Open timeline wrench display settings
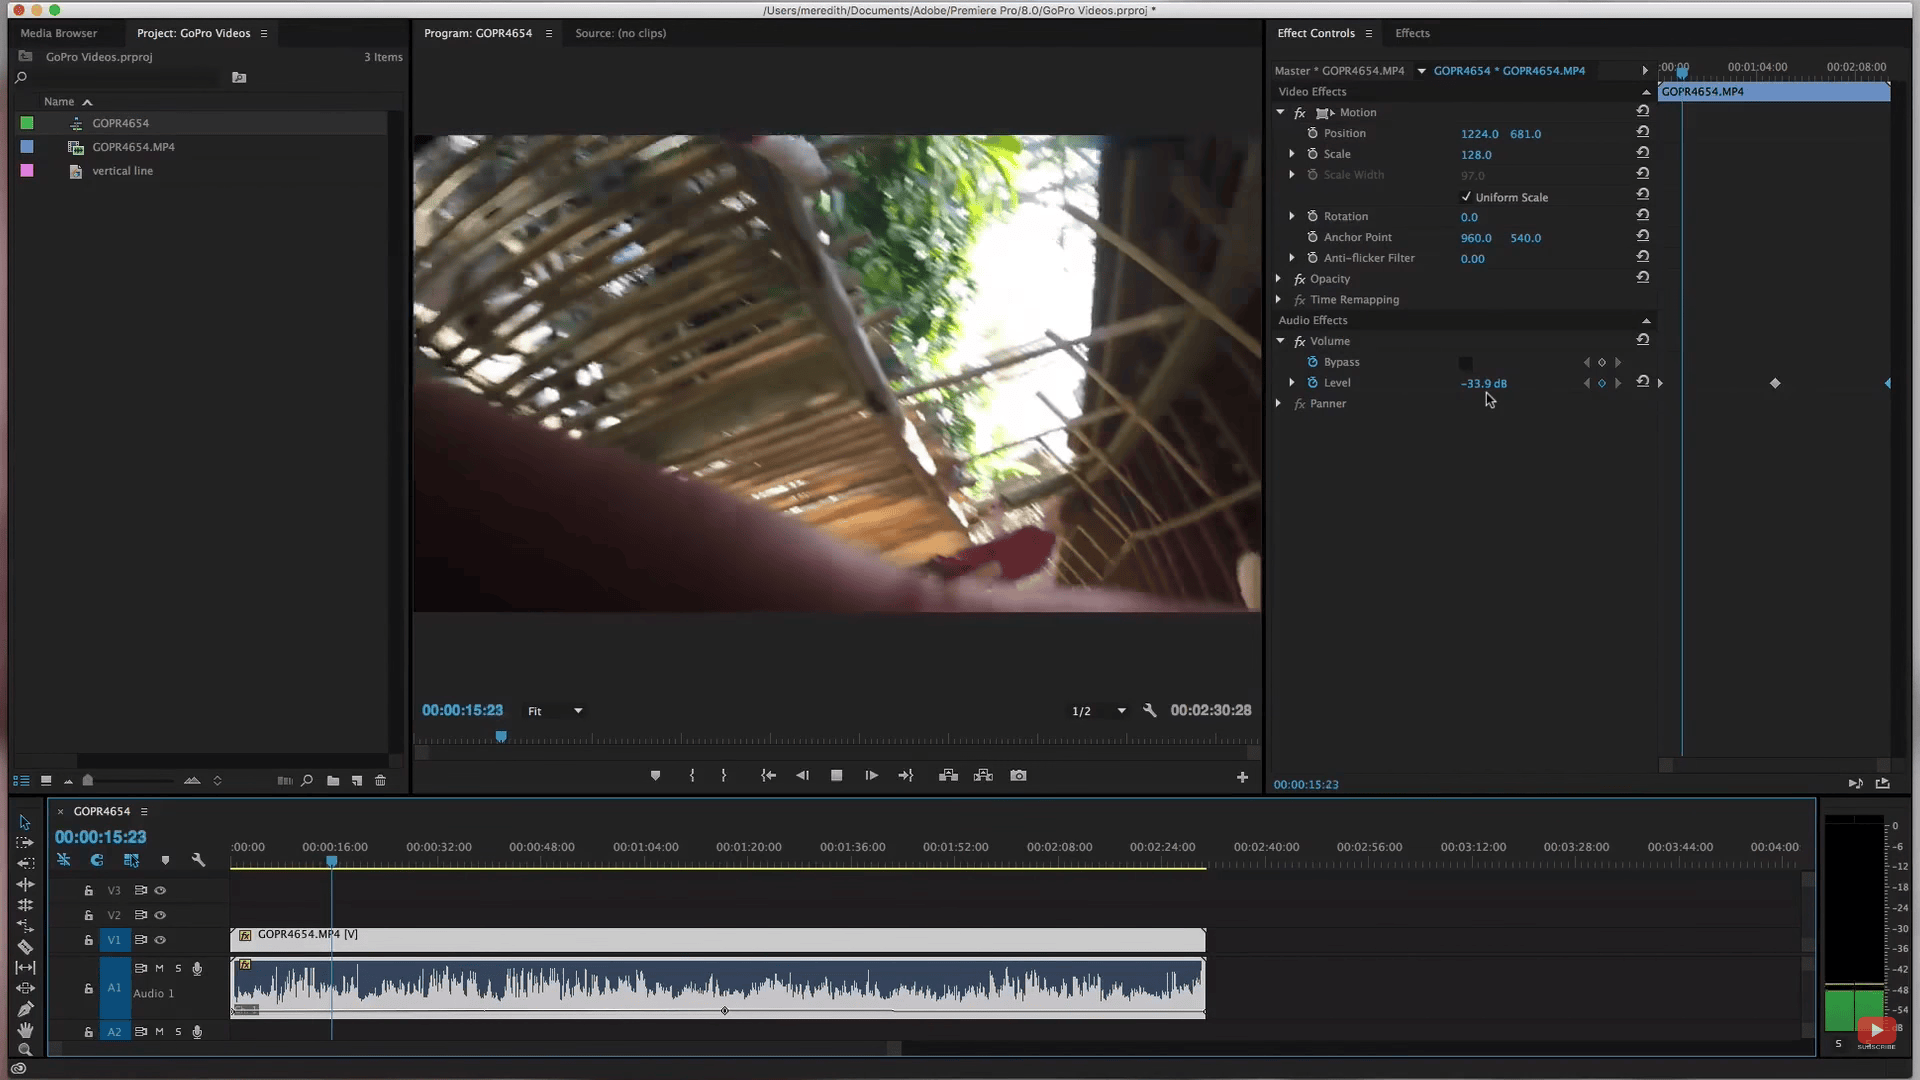Screen dimensions: 1920x1080 (x=198, y=860)
